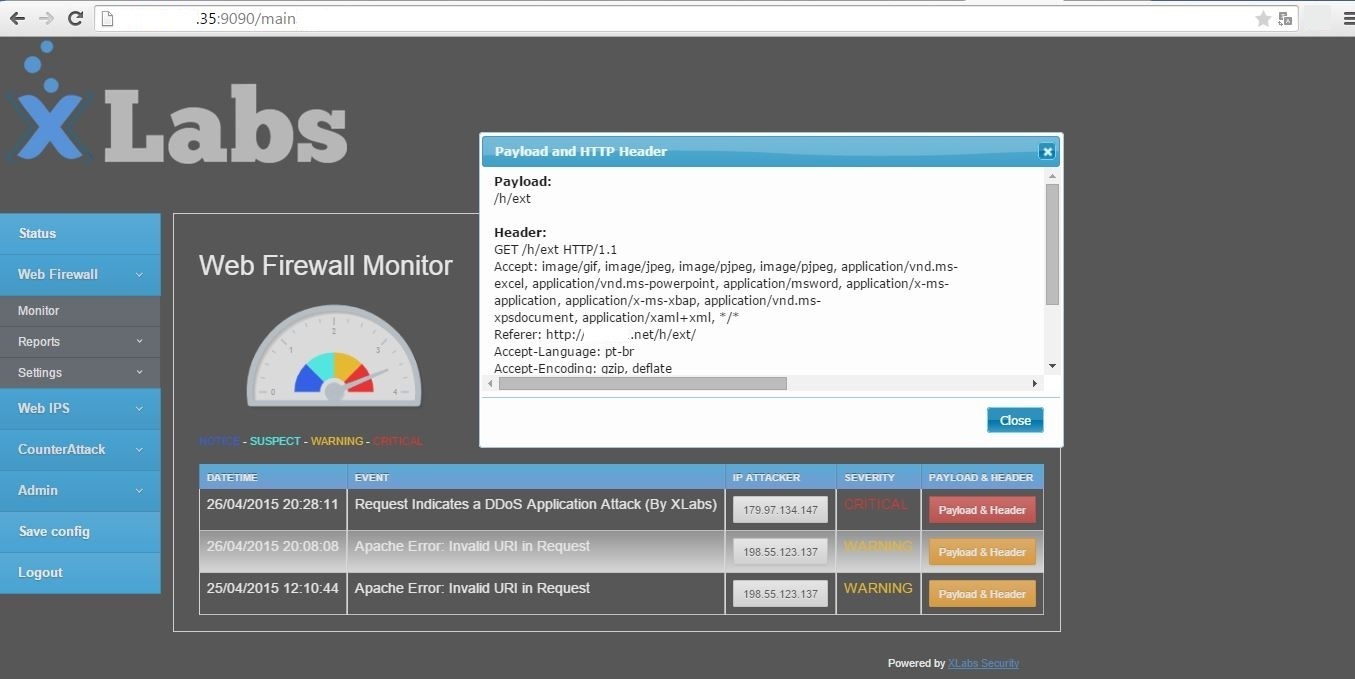Click IP 198.55.123.137 in the 26/04/2015 20:08:08 row

click(x=780, y=552)
